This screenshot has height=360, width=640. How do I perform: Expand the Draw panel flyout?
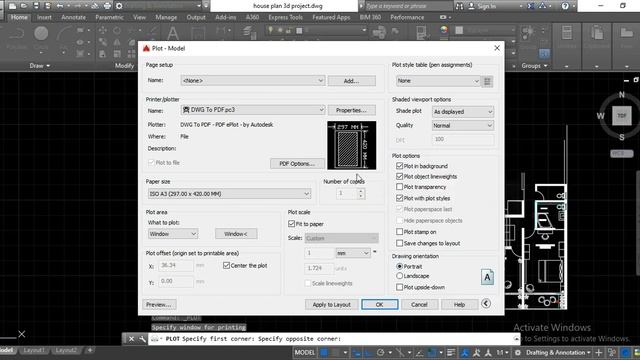[x=40, y=66]
